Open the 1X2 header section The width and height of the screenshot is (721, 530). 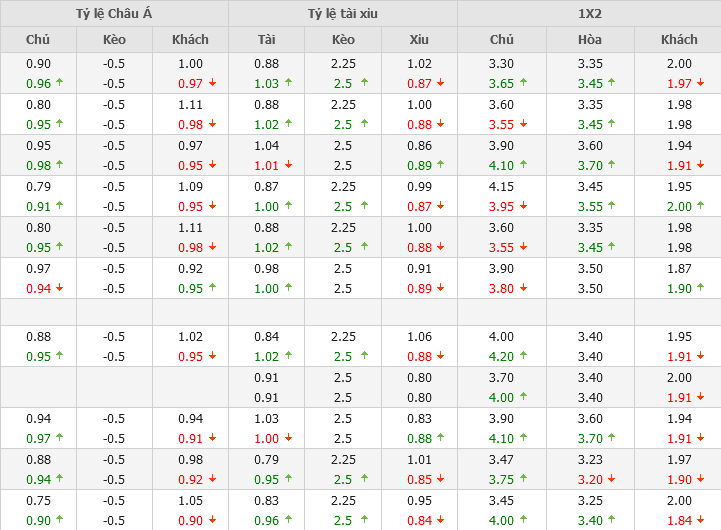pyautogui.click(x=589, y=13)
